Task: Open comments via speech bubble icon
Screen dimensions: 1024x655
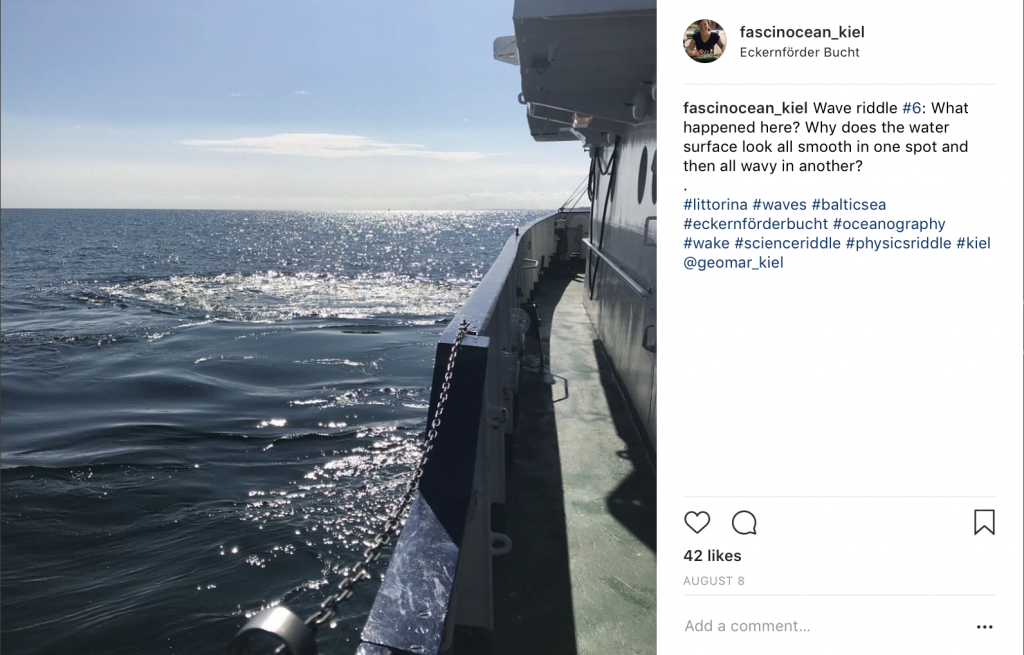Action: point(744,522)
